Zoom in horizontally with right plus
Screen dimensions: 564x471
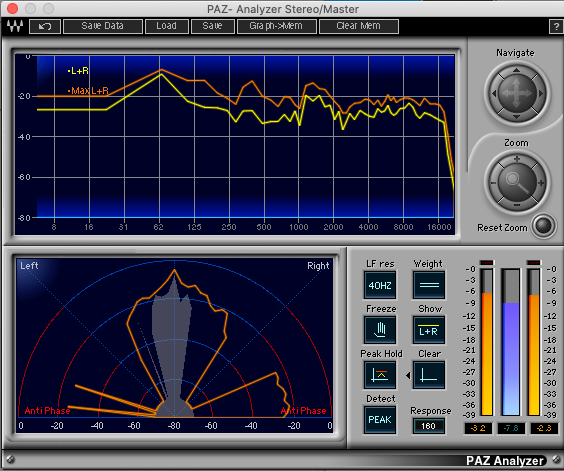tap(541, 183)
